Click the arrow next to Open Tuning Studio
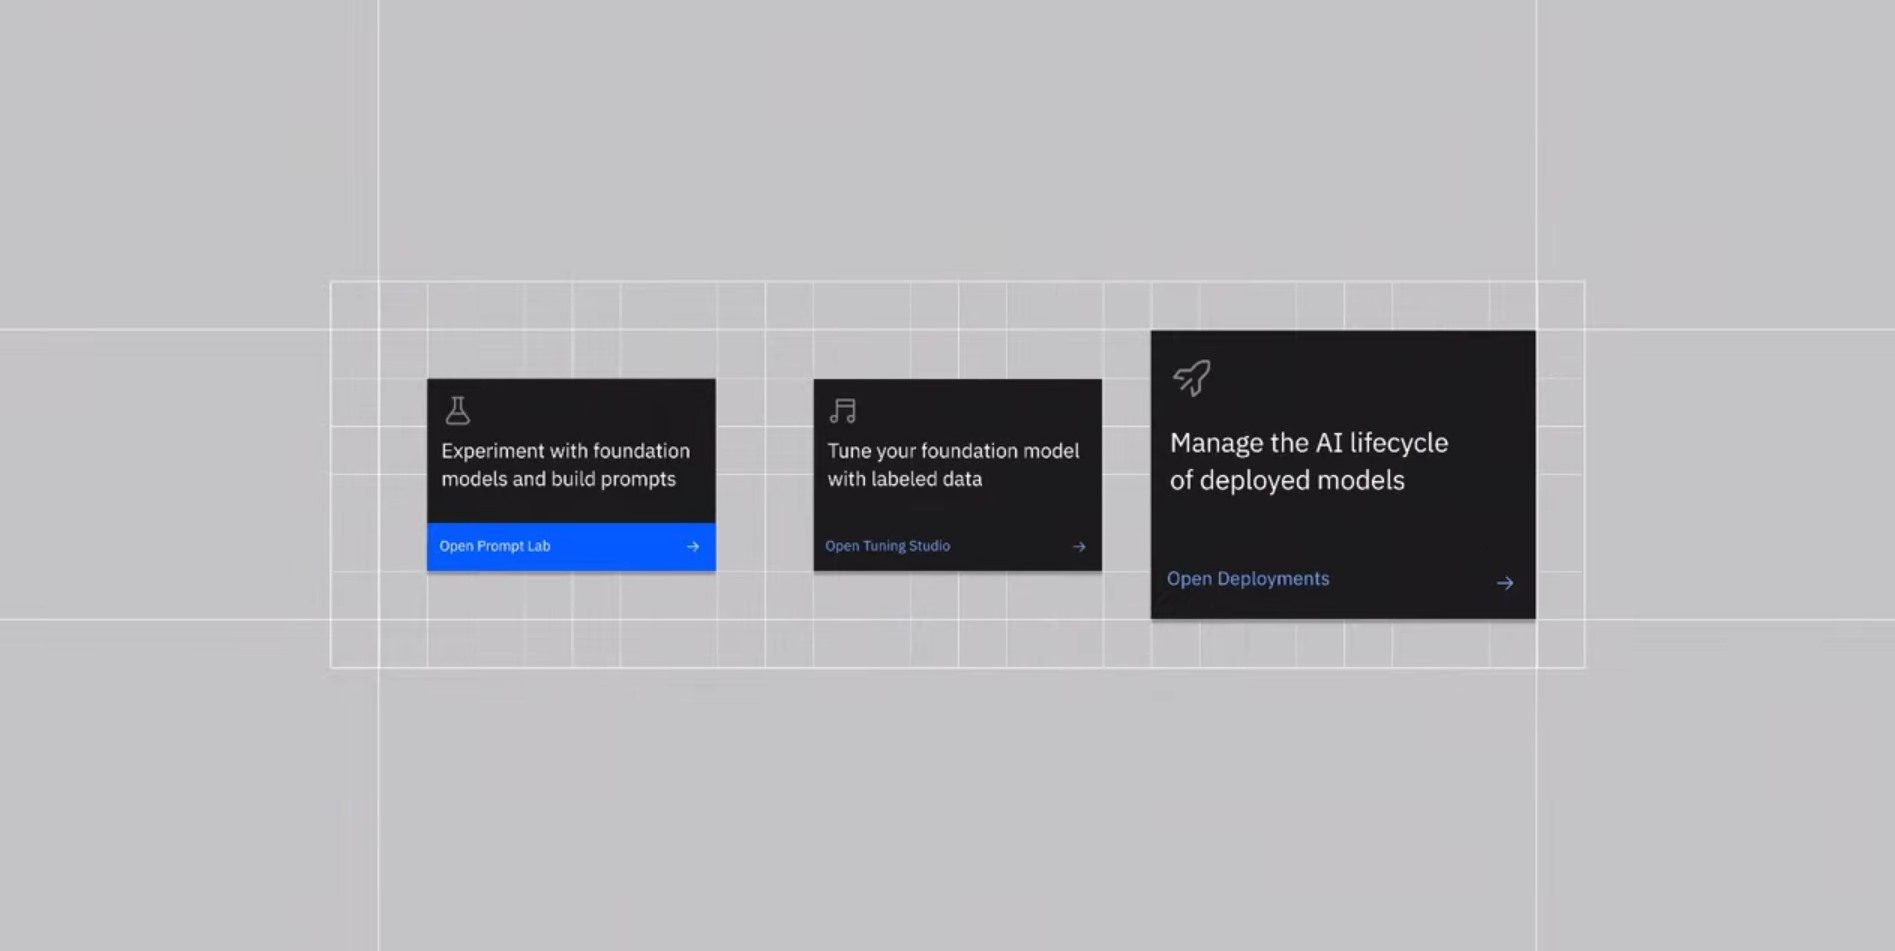 tap(1079, 546)
